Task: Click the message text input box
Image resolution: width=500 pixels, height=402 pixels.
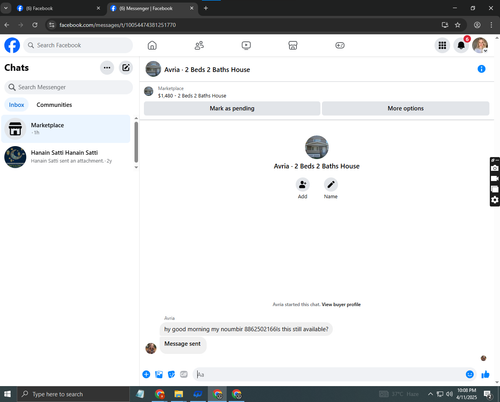Action: tap(329, 374)
